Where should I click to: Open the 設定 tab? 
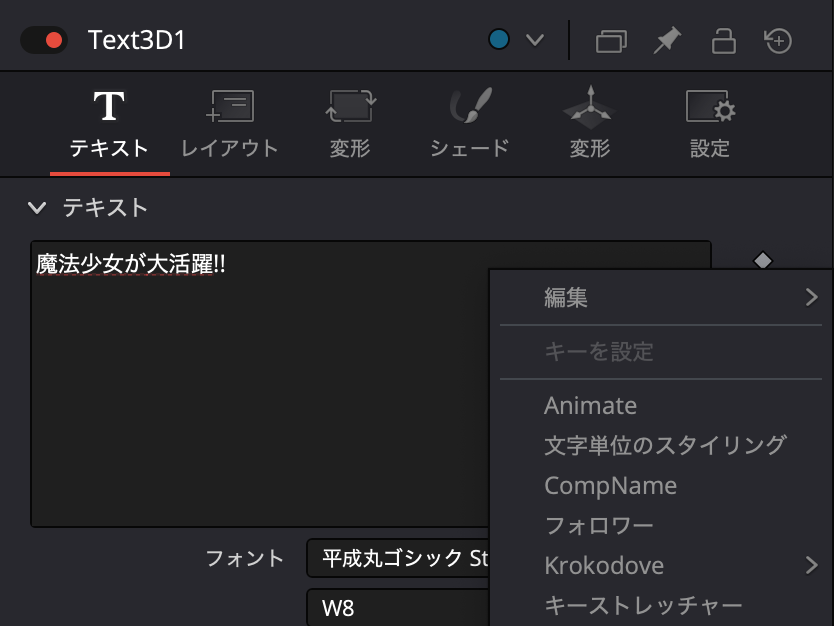coord(710,124)
